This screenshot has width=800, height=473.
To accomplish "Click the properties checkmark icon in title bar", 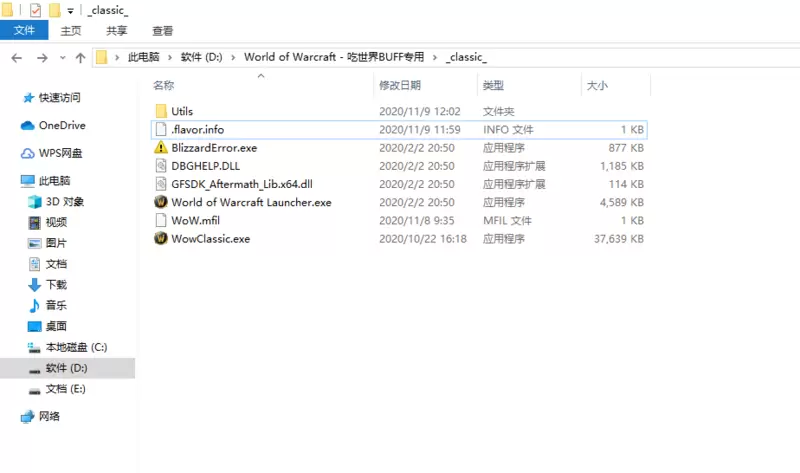I will click(35, 10).
